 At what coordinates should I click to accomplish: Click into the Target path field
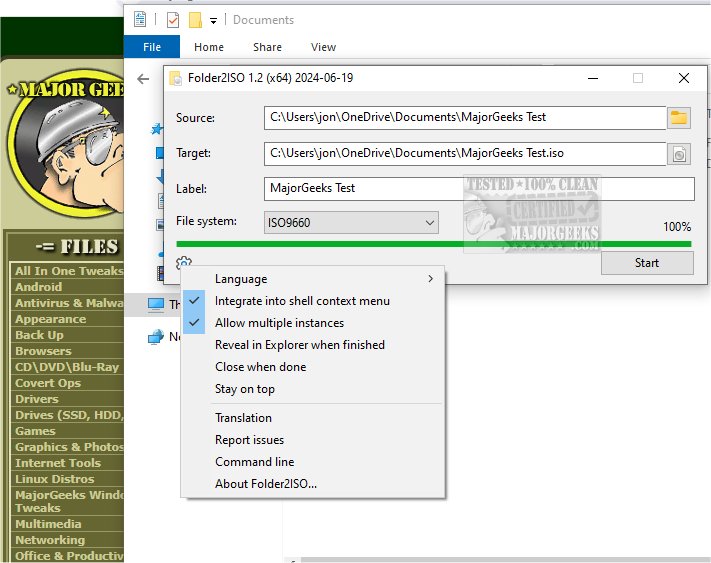click(x=465, y=154)
